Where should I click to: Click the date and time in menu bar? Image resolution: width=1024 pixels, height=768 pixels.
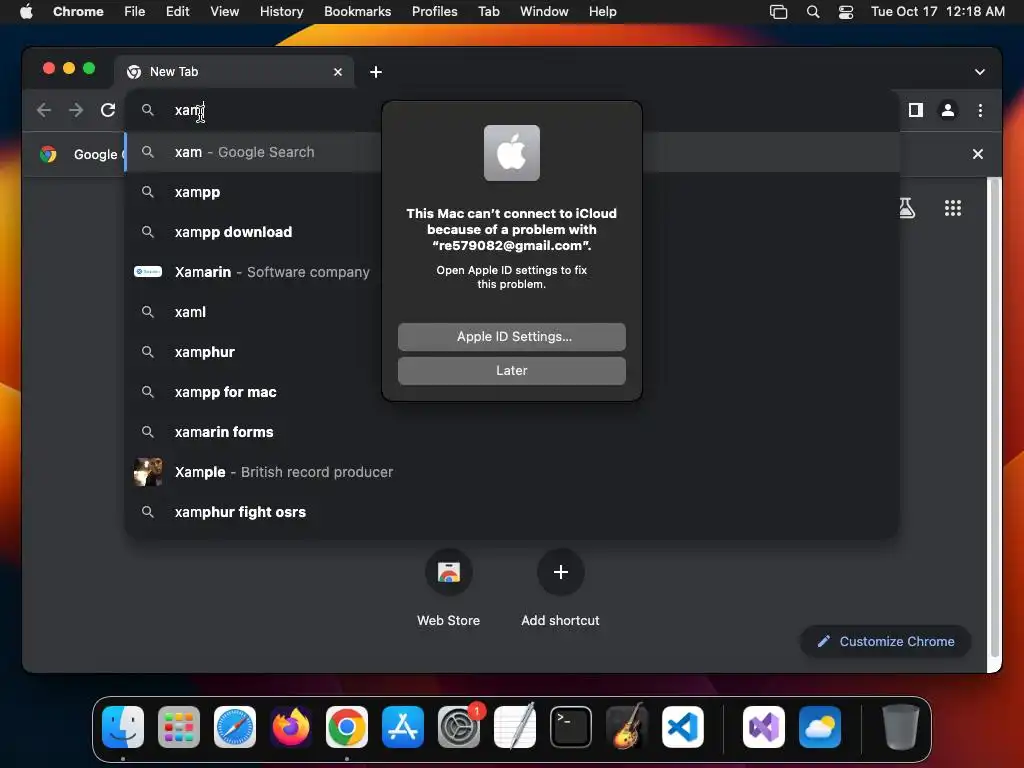938,11
